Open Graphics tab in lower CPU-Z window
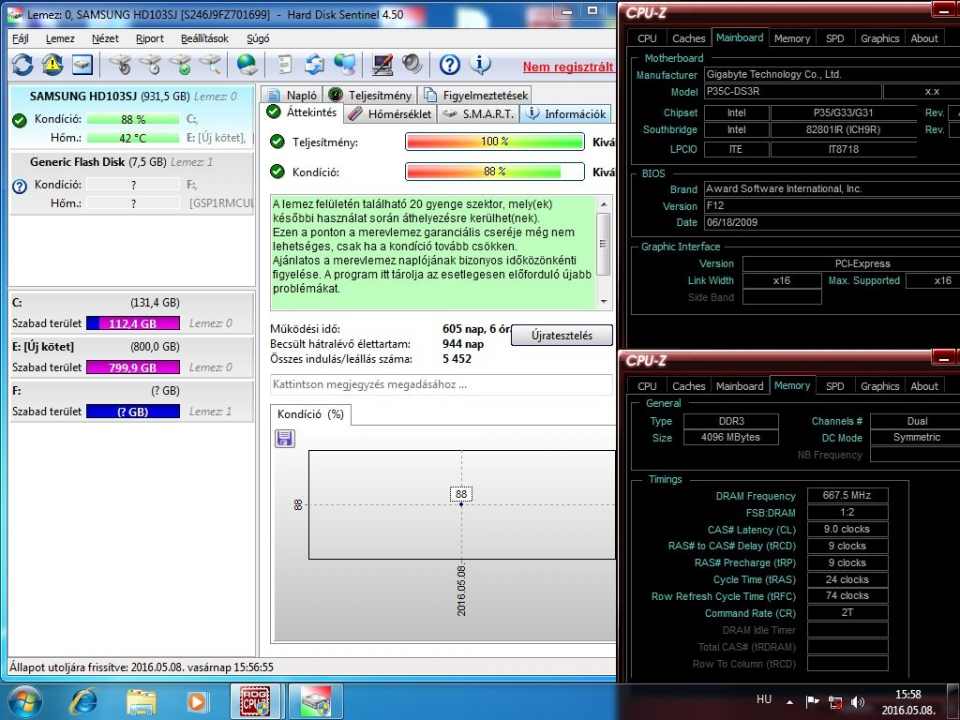This screenshot has width=960, height=720. 879,386
